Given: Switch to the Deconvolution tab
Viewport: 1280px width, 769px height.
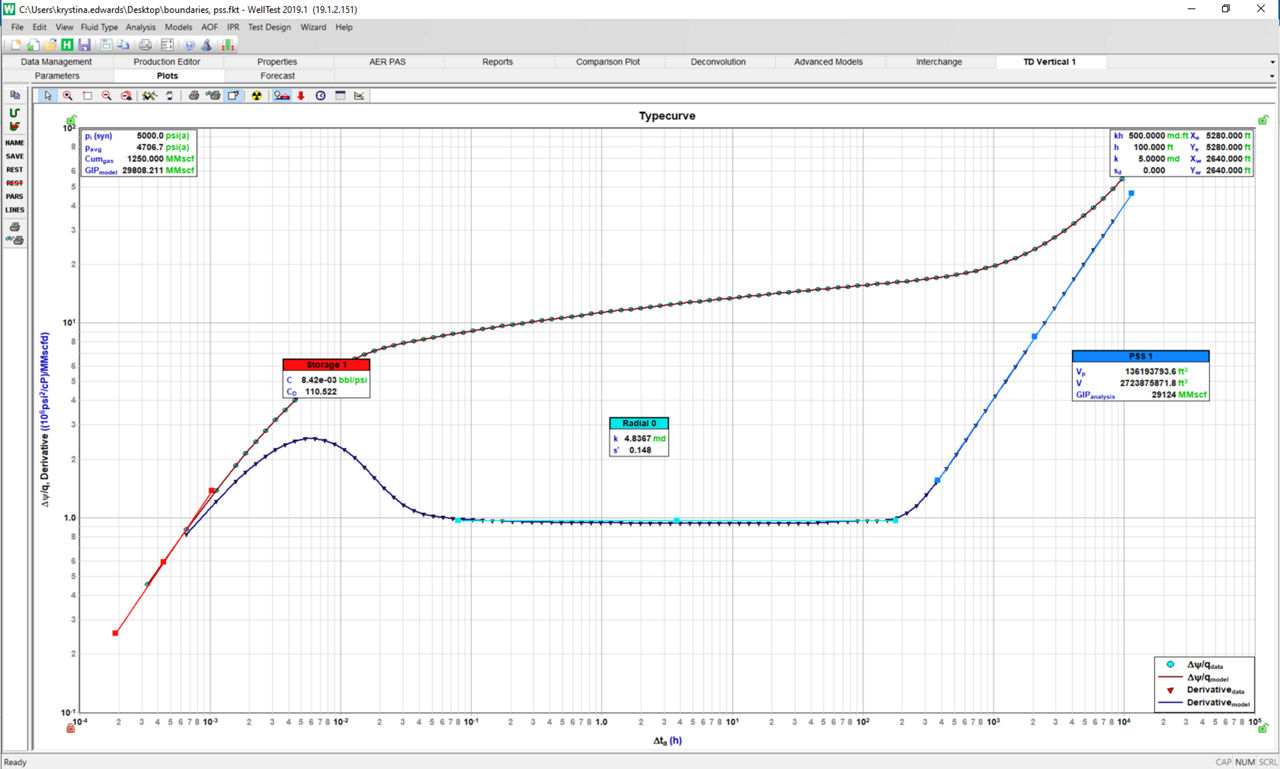Looking at the screenshot, I should (718, 62).
